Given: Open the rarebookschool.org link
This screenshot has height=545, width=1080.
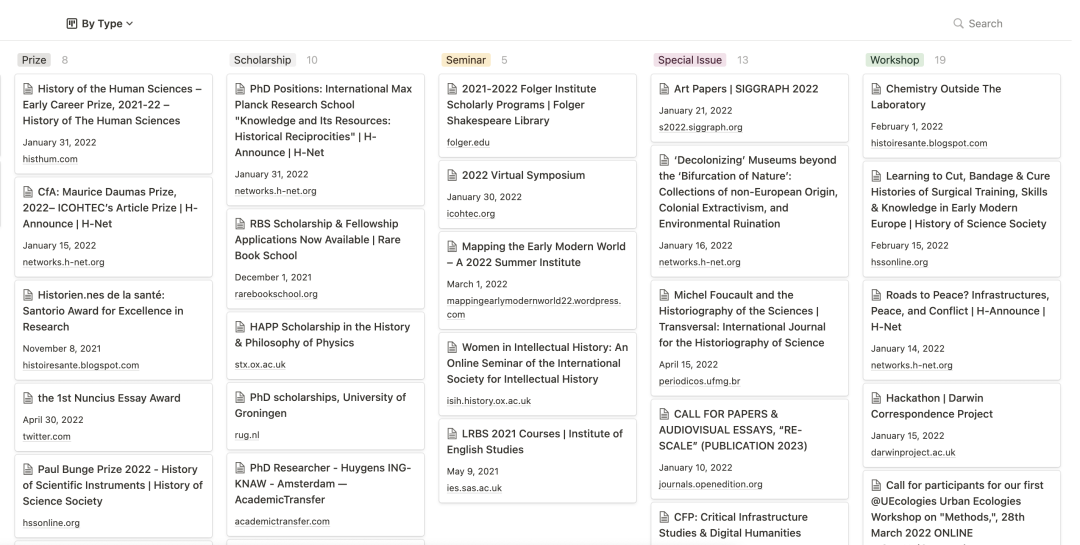Looking at the screenshot, I should (276, 294).
